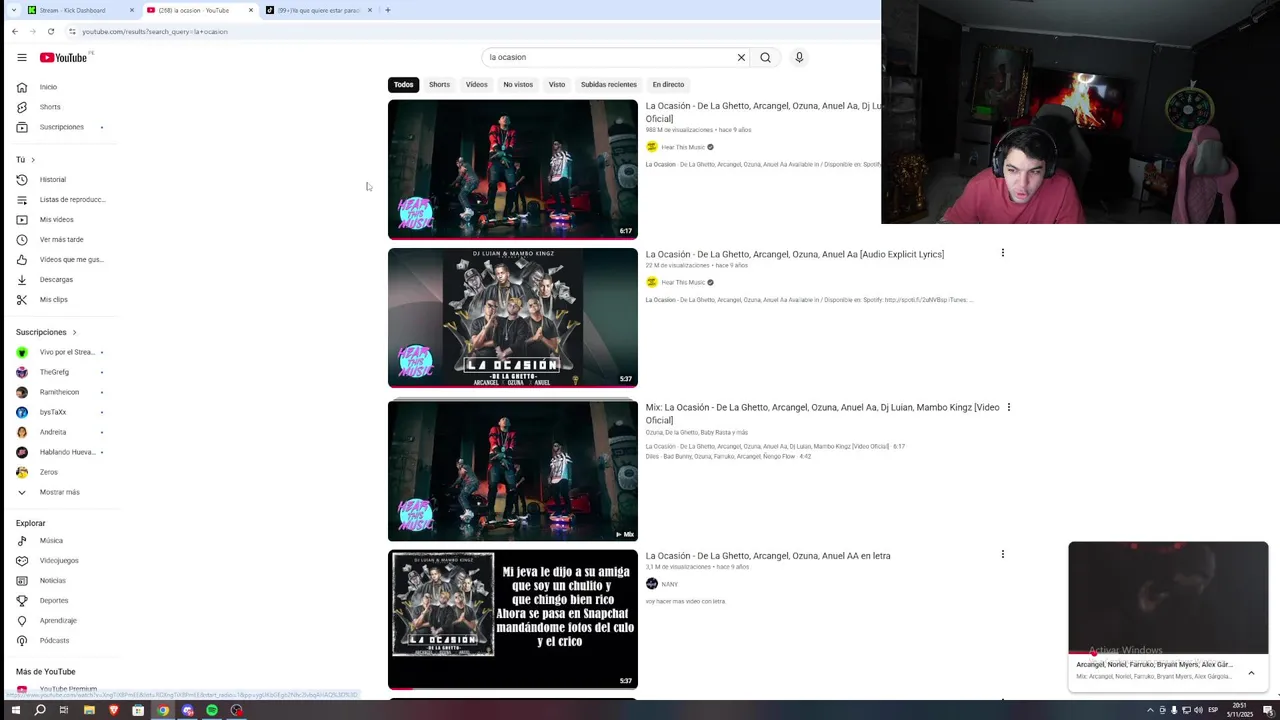Open the Mix playlist thumbnail
This screenshot has width=1280, height=720.
coord(512,470)
